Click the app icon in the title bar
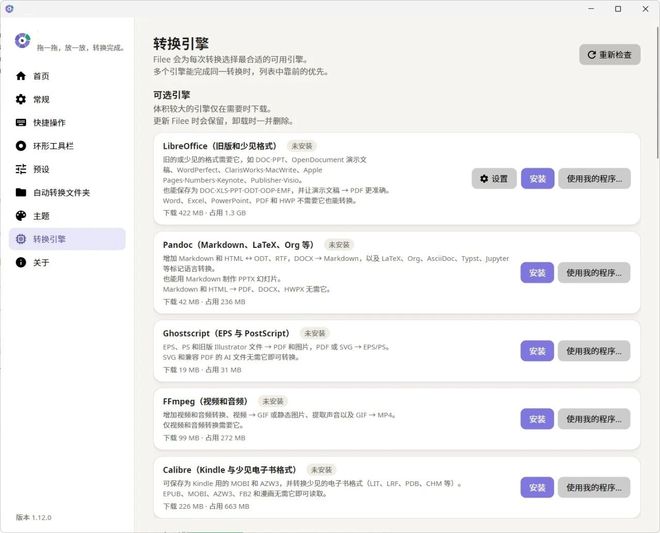The width and height of the screenshot is (660, 533). point(9,8)
